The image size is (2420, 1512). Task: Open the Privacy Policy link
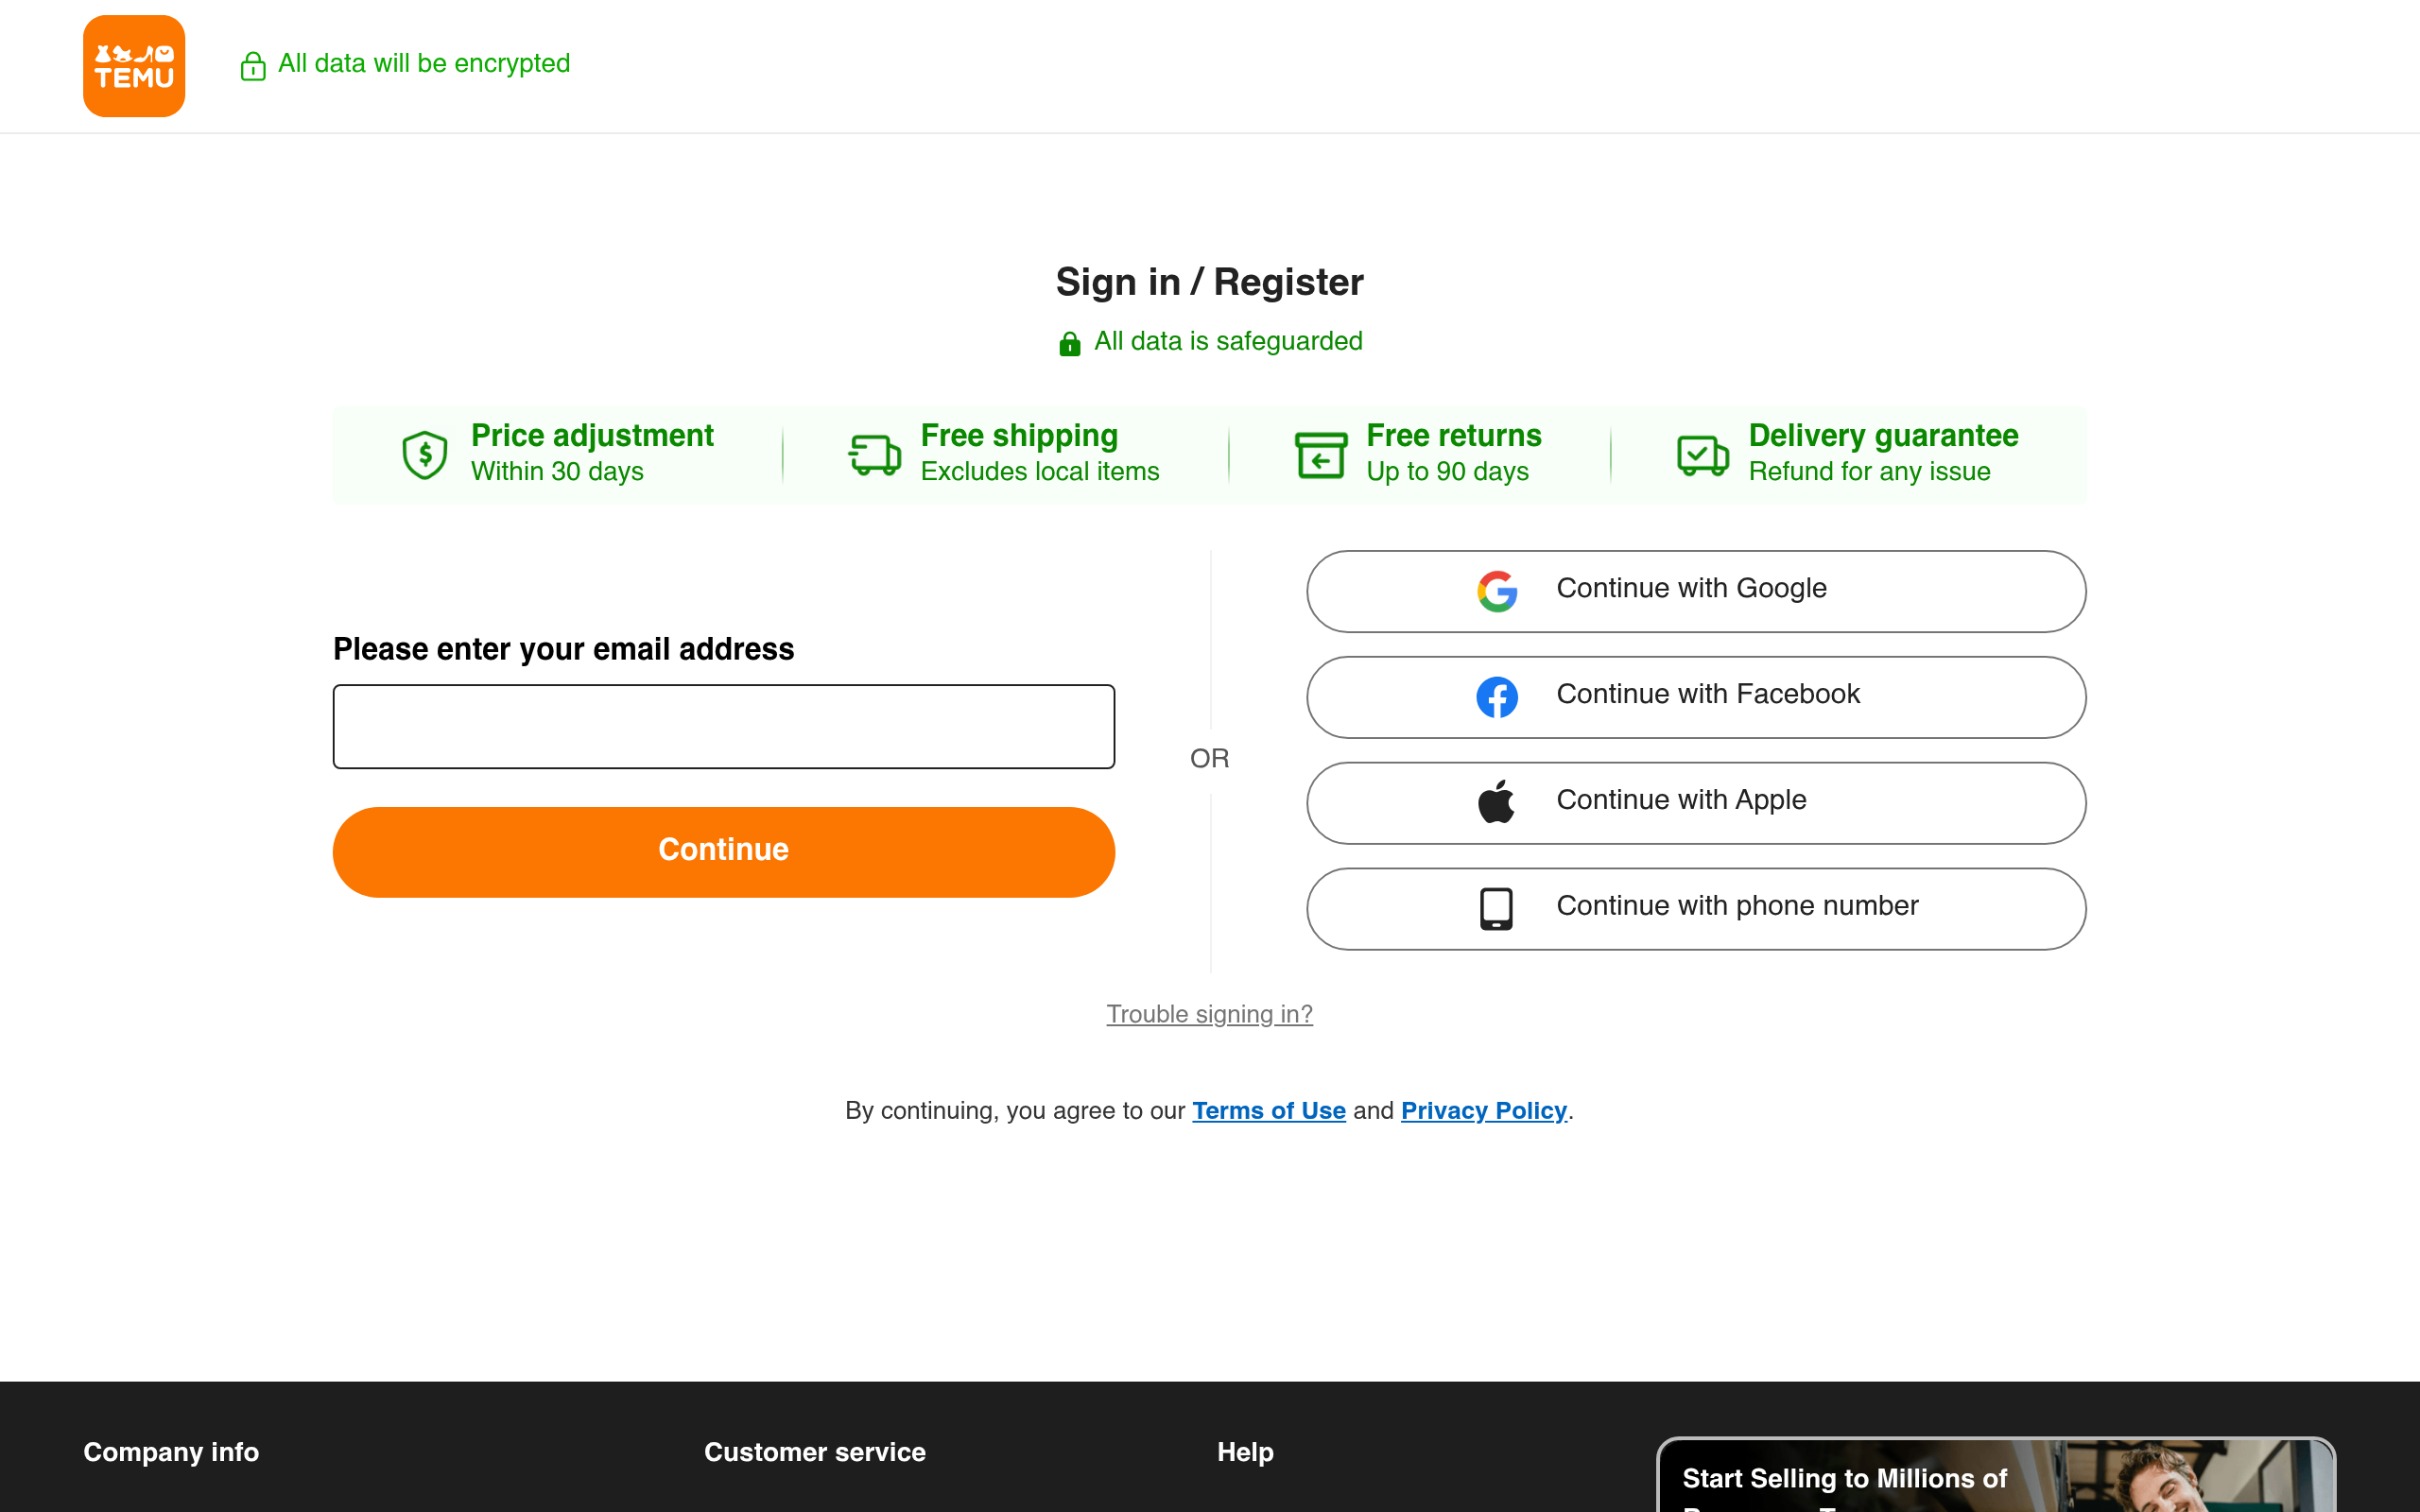[x=1483, y=1110]
